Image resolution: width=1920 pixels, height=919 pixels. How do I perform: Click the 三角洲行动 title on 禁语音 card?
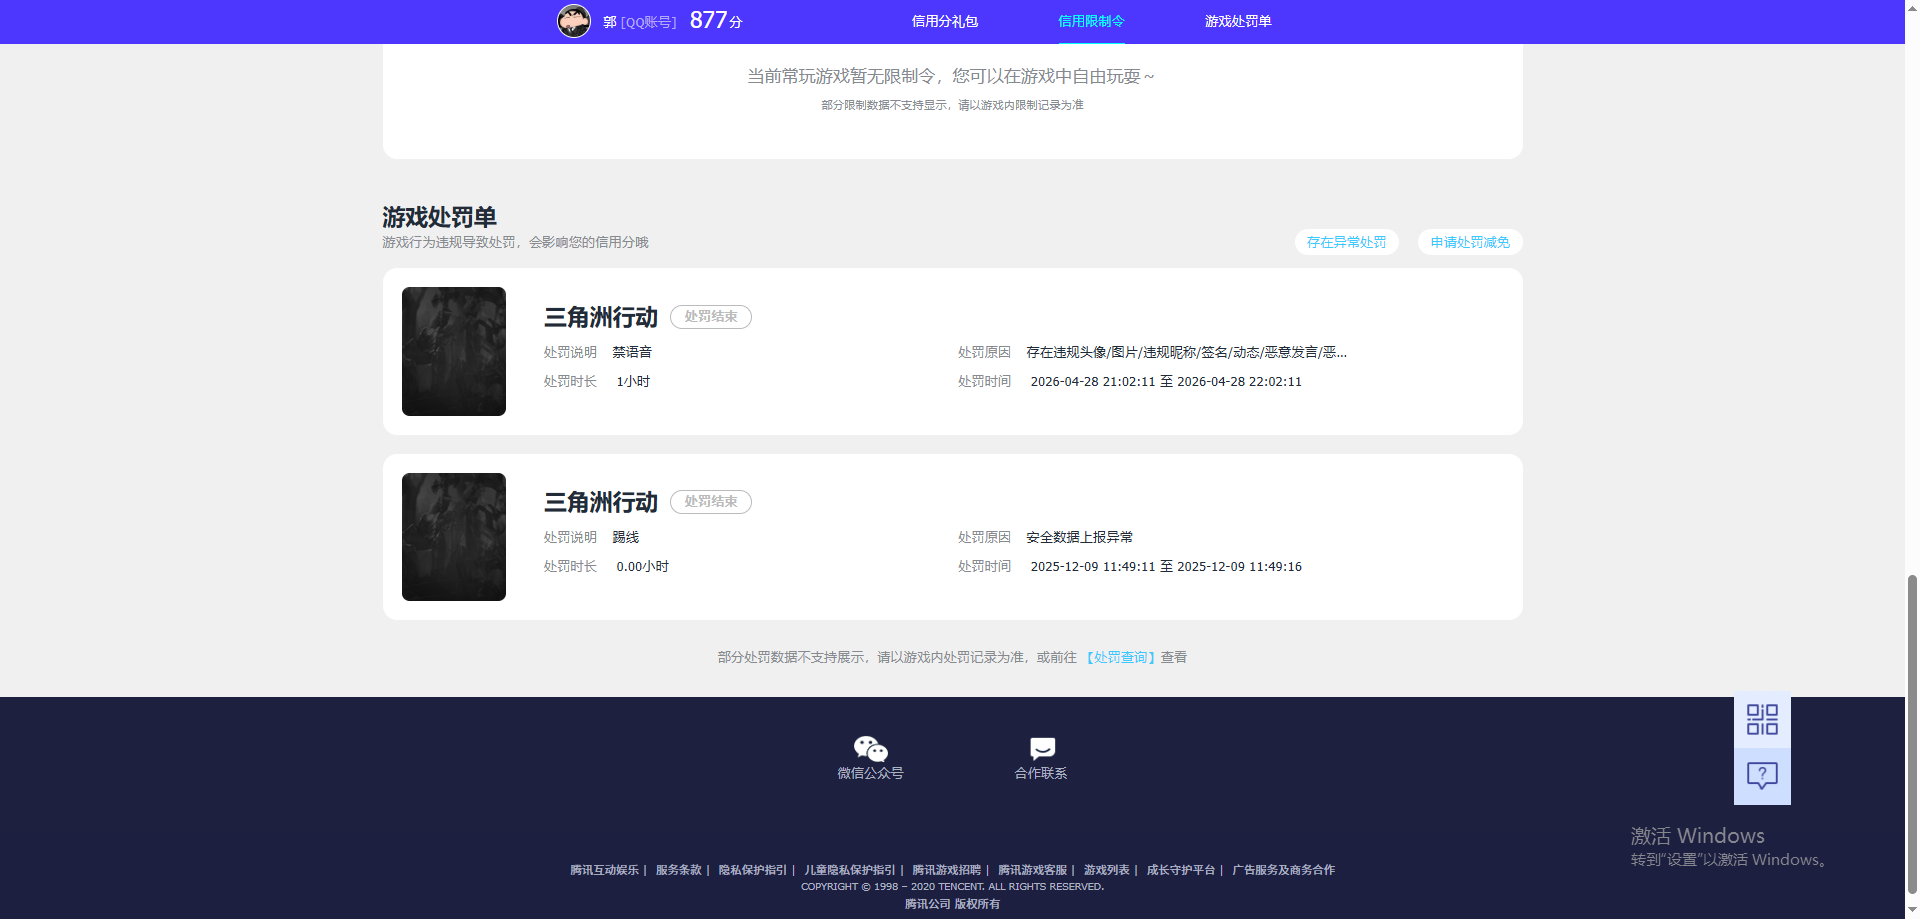coord(601,317)
